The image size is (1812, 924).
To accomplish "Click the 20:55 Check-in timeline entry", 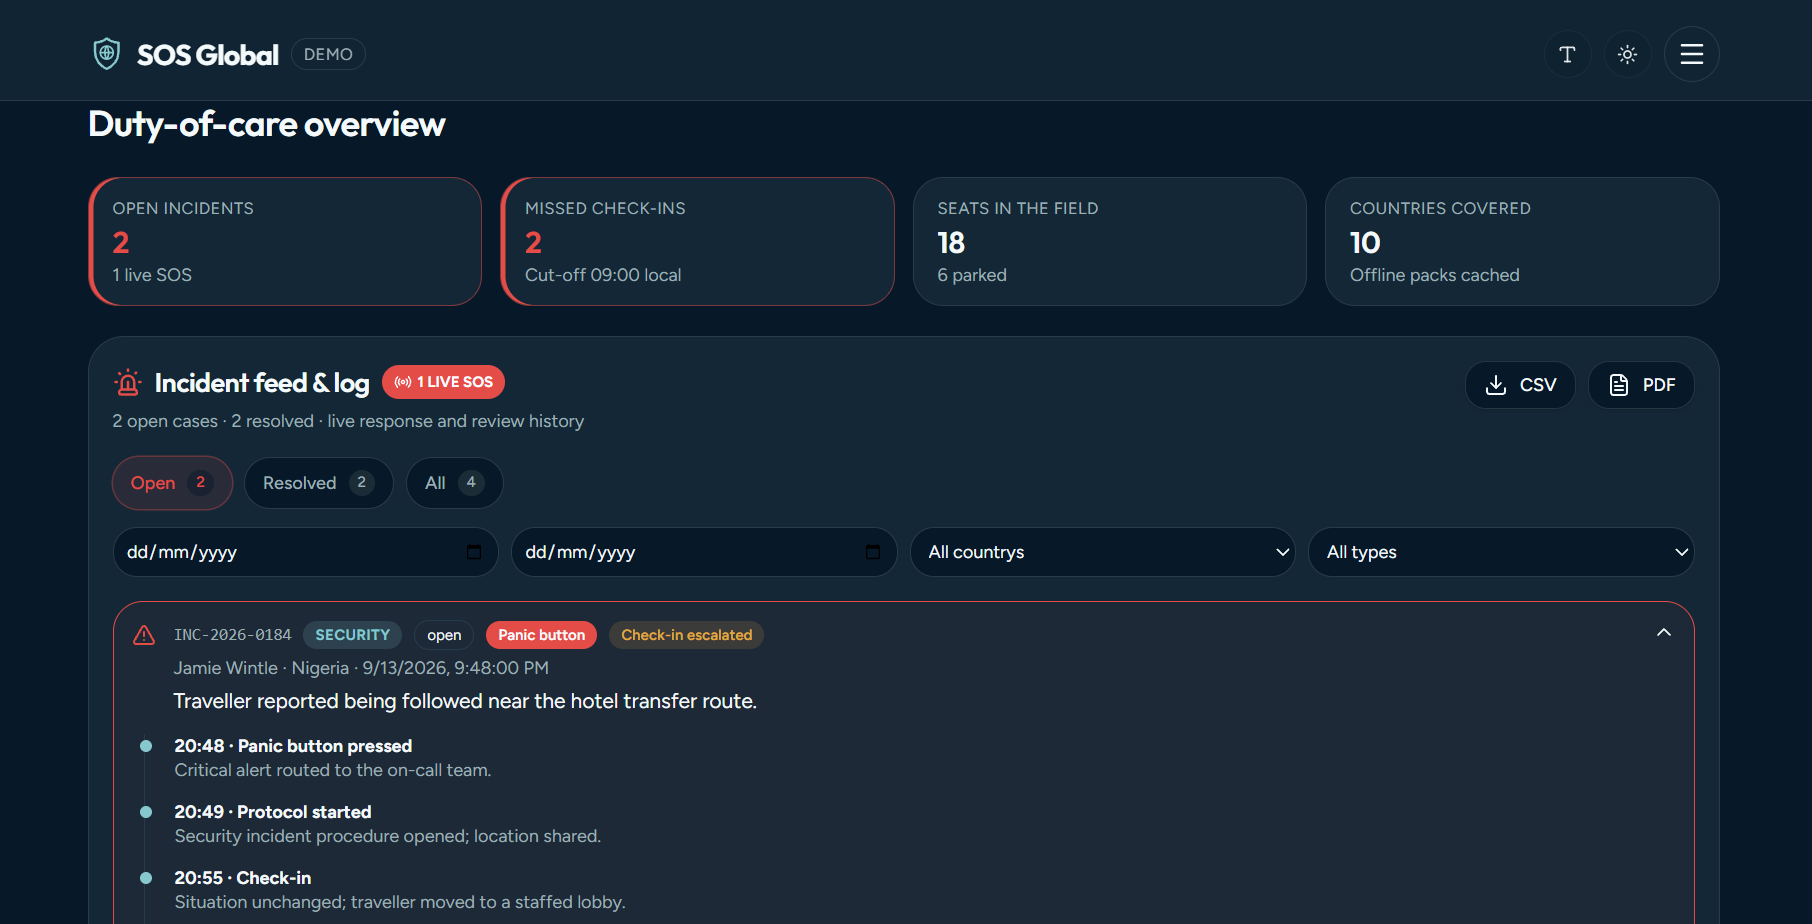I will (243, 878).
